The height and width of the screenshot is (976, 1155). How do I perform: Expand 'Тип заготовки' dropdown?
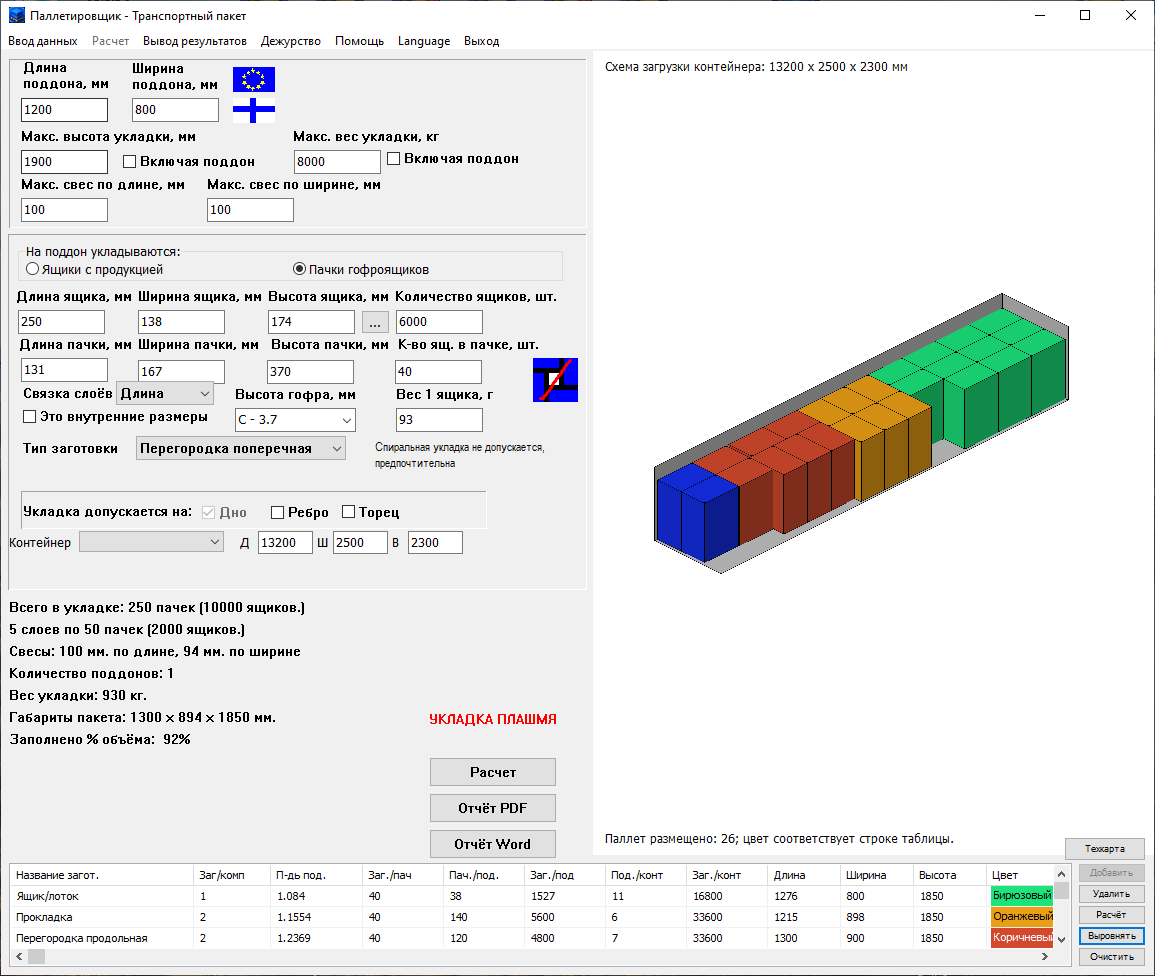point(241,449)
